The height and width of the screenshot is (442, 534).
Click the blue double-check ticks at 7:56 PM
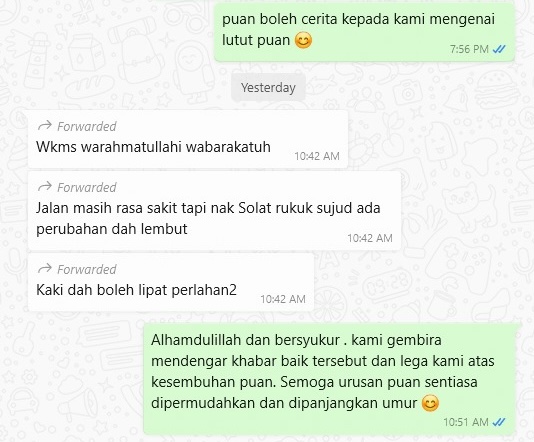(x=499, y=49)
